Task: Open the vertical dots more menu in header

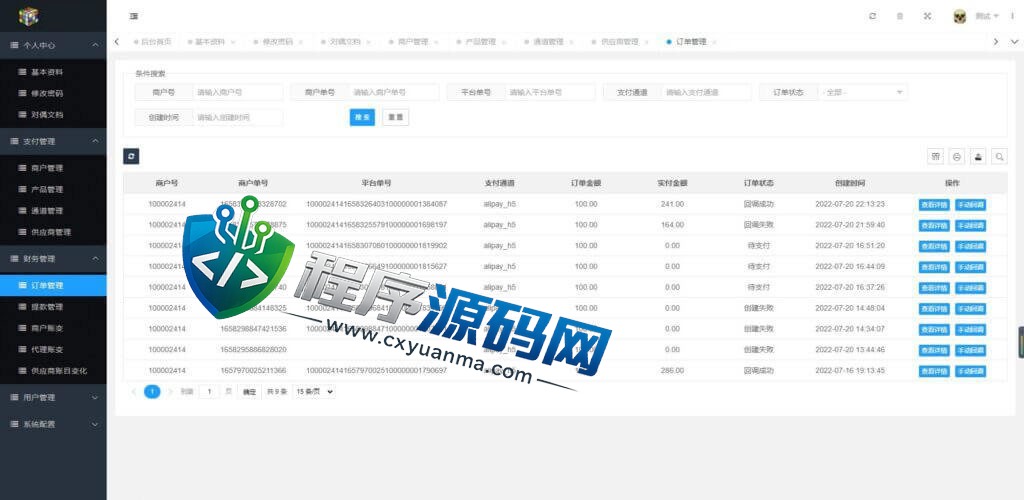Action: (1012, 16)
